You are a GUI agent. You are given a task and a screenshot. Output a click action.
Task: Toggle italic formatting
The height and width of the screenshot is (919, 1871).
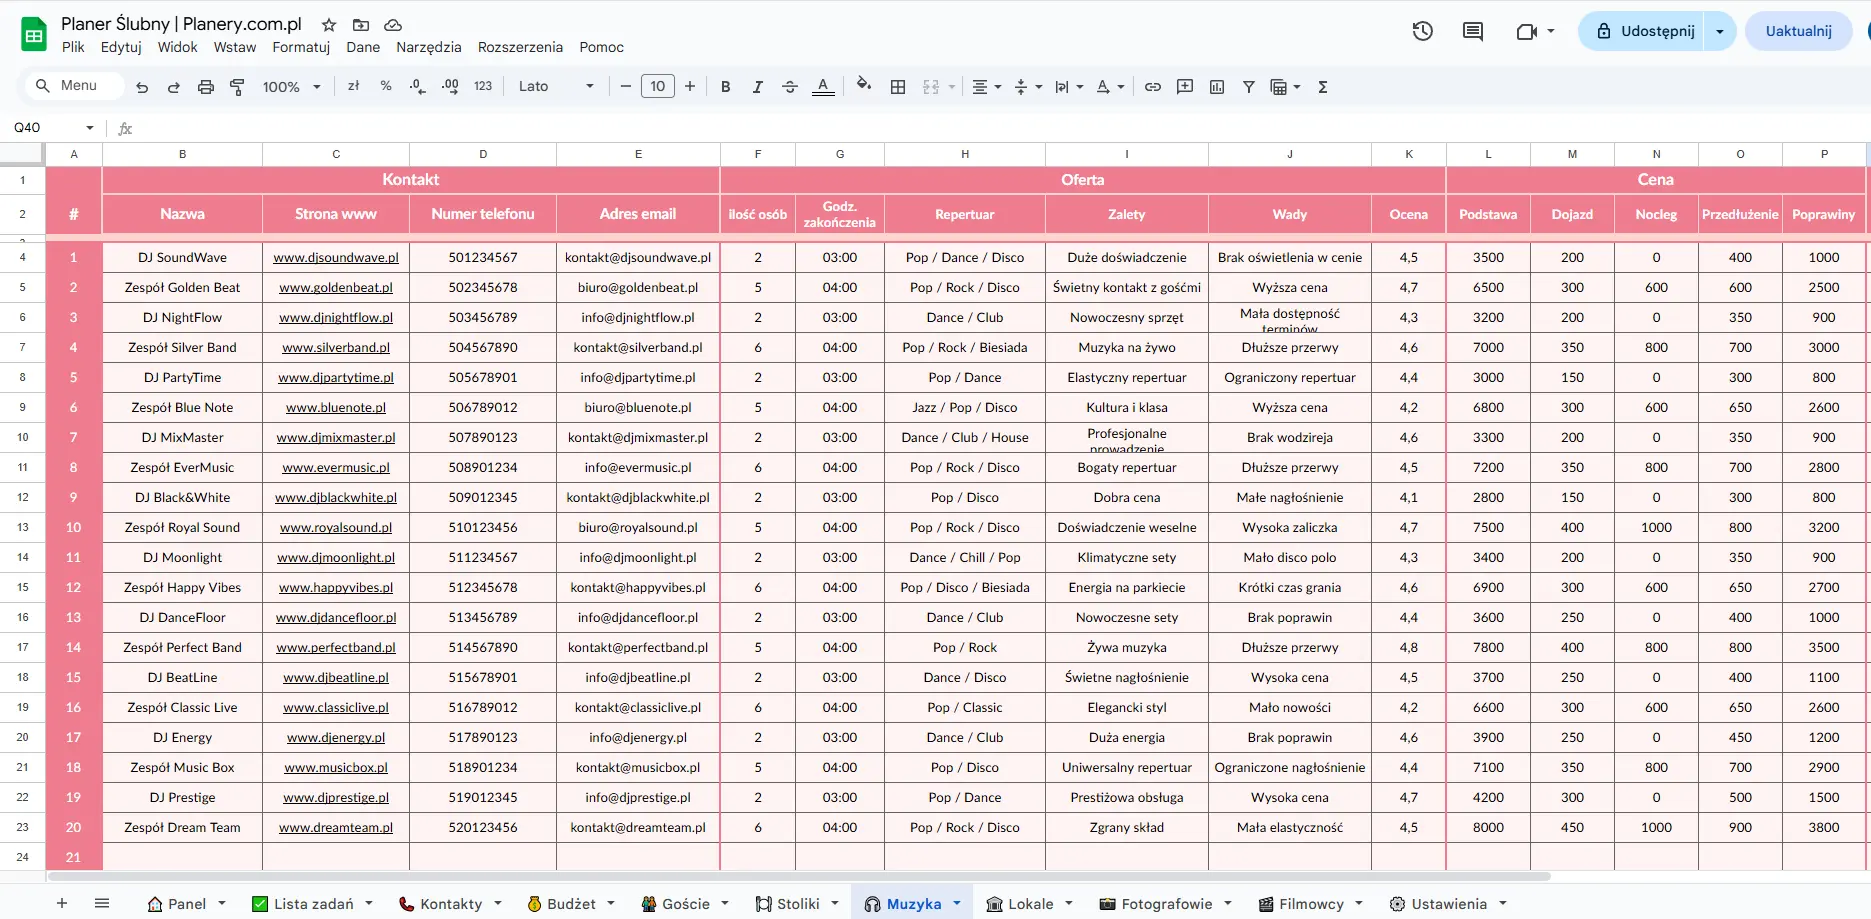(x=758, y=87)
